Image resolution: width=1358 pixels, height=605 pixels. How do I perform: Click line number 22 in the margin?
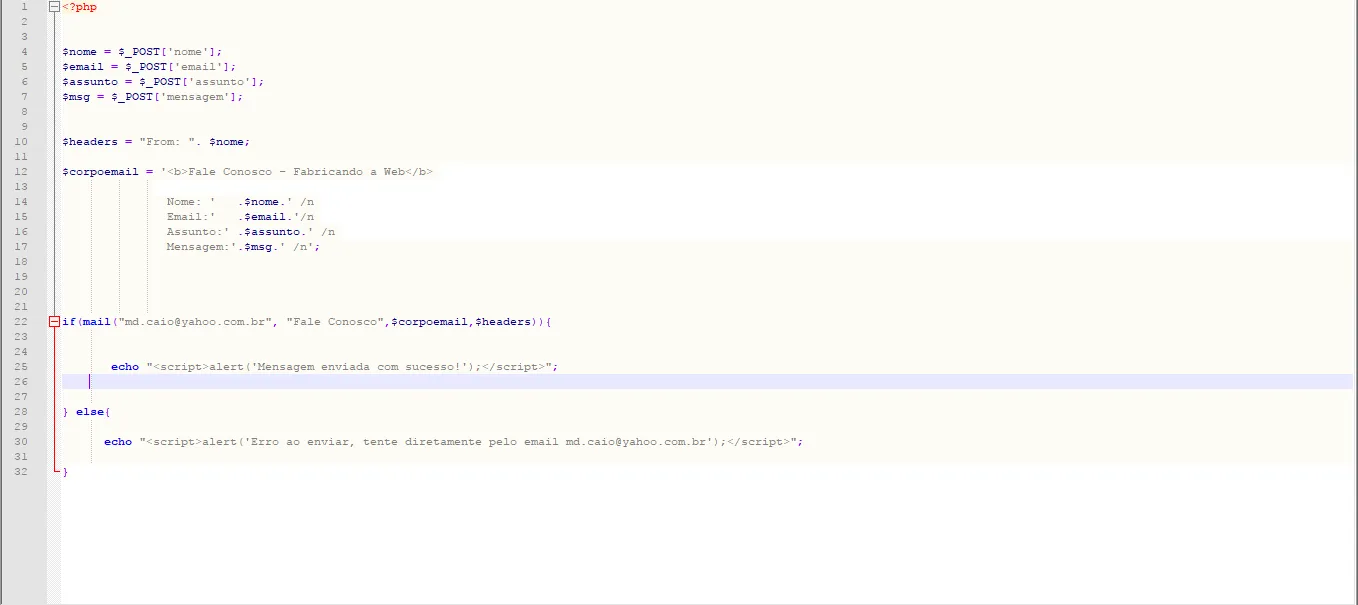[x=22, y=322]
